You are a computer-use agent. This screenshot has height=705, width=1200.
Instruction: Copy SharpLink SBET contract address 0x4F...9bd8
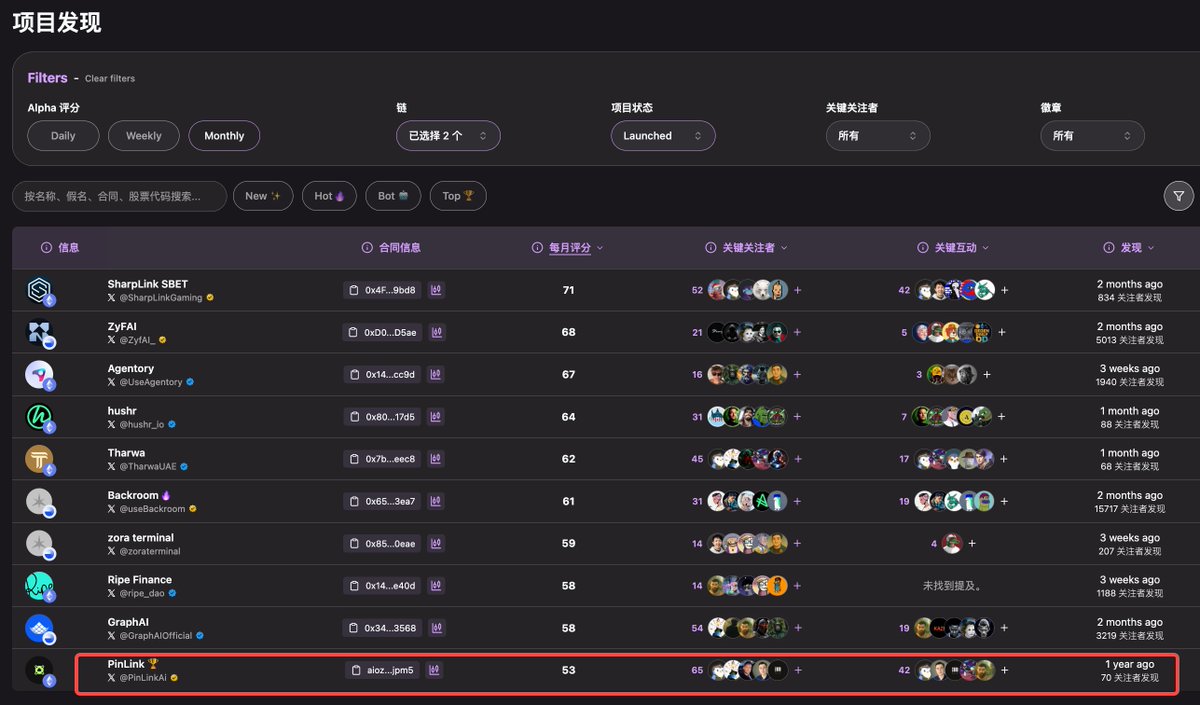382,290
